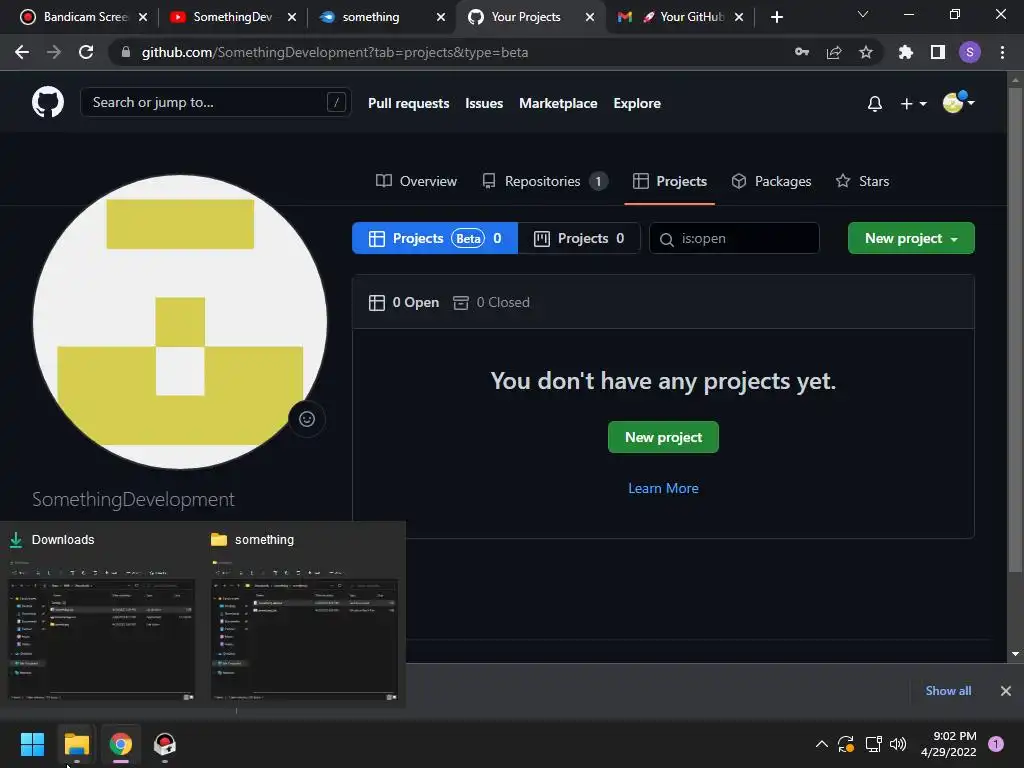Click the set status smiley icon

(x=307, y=419)
